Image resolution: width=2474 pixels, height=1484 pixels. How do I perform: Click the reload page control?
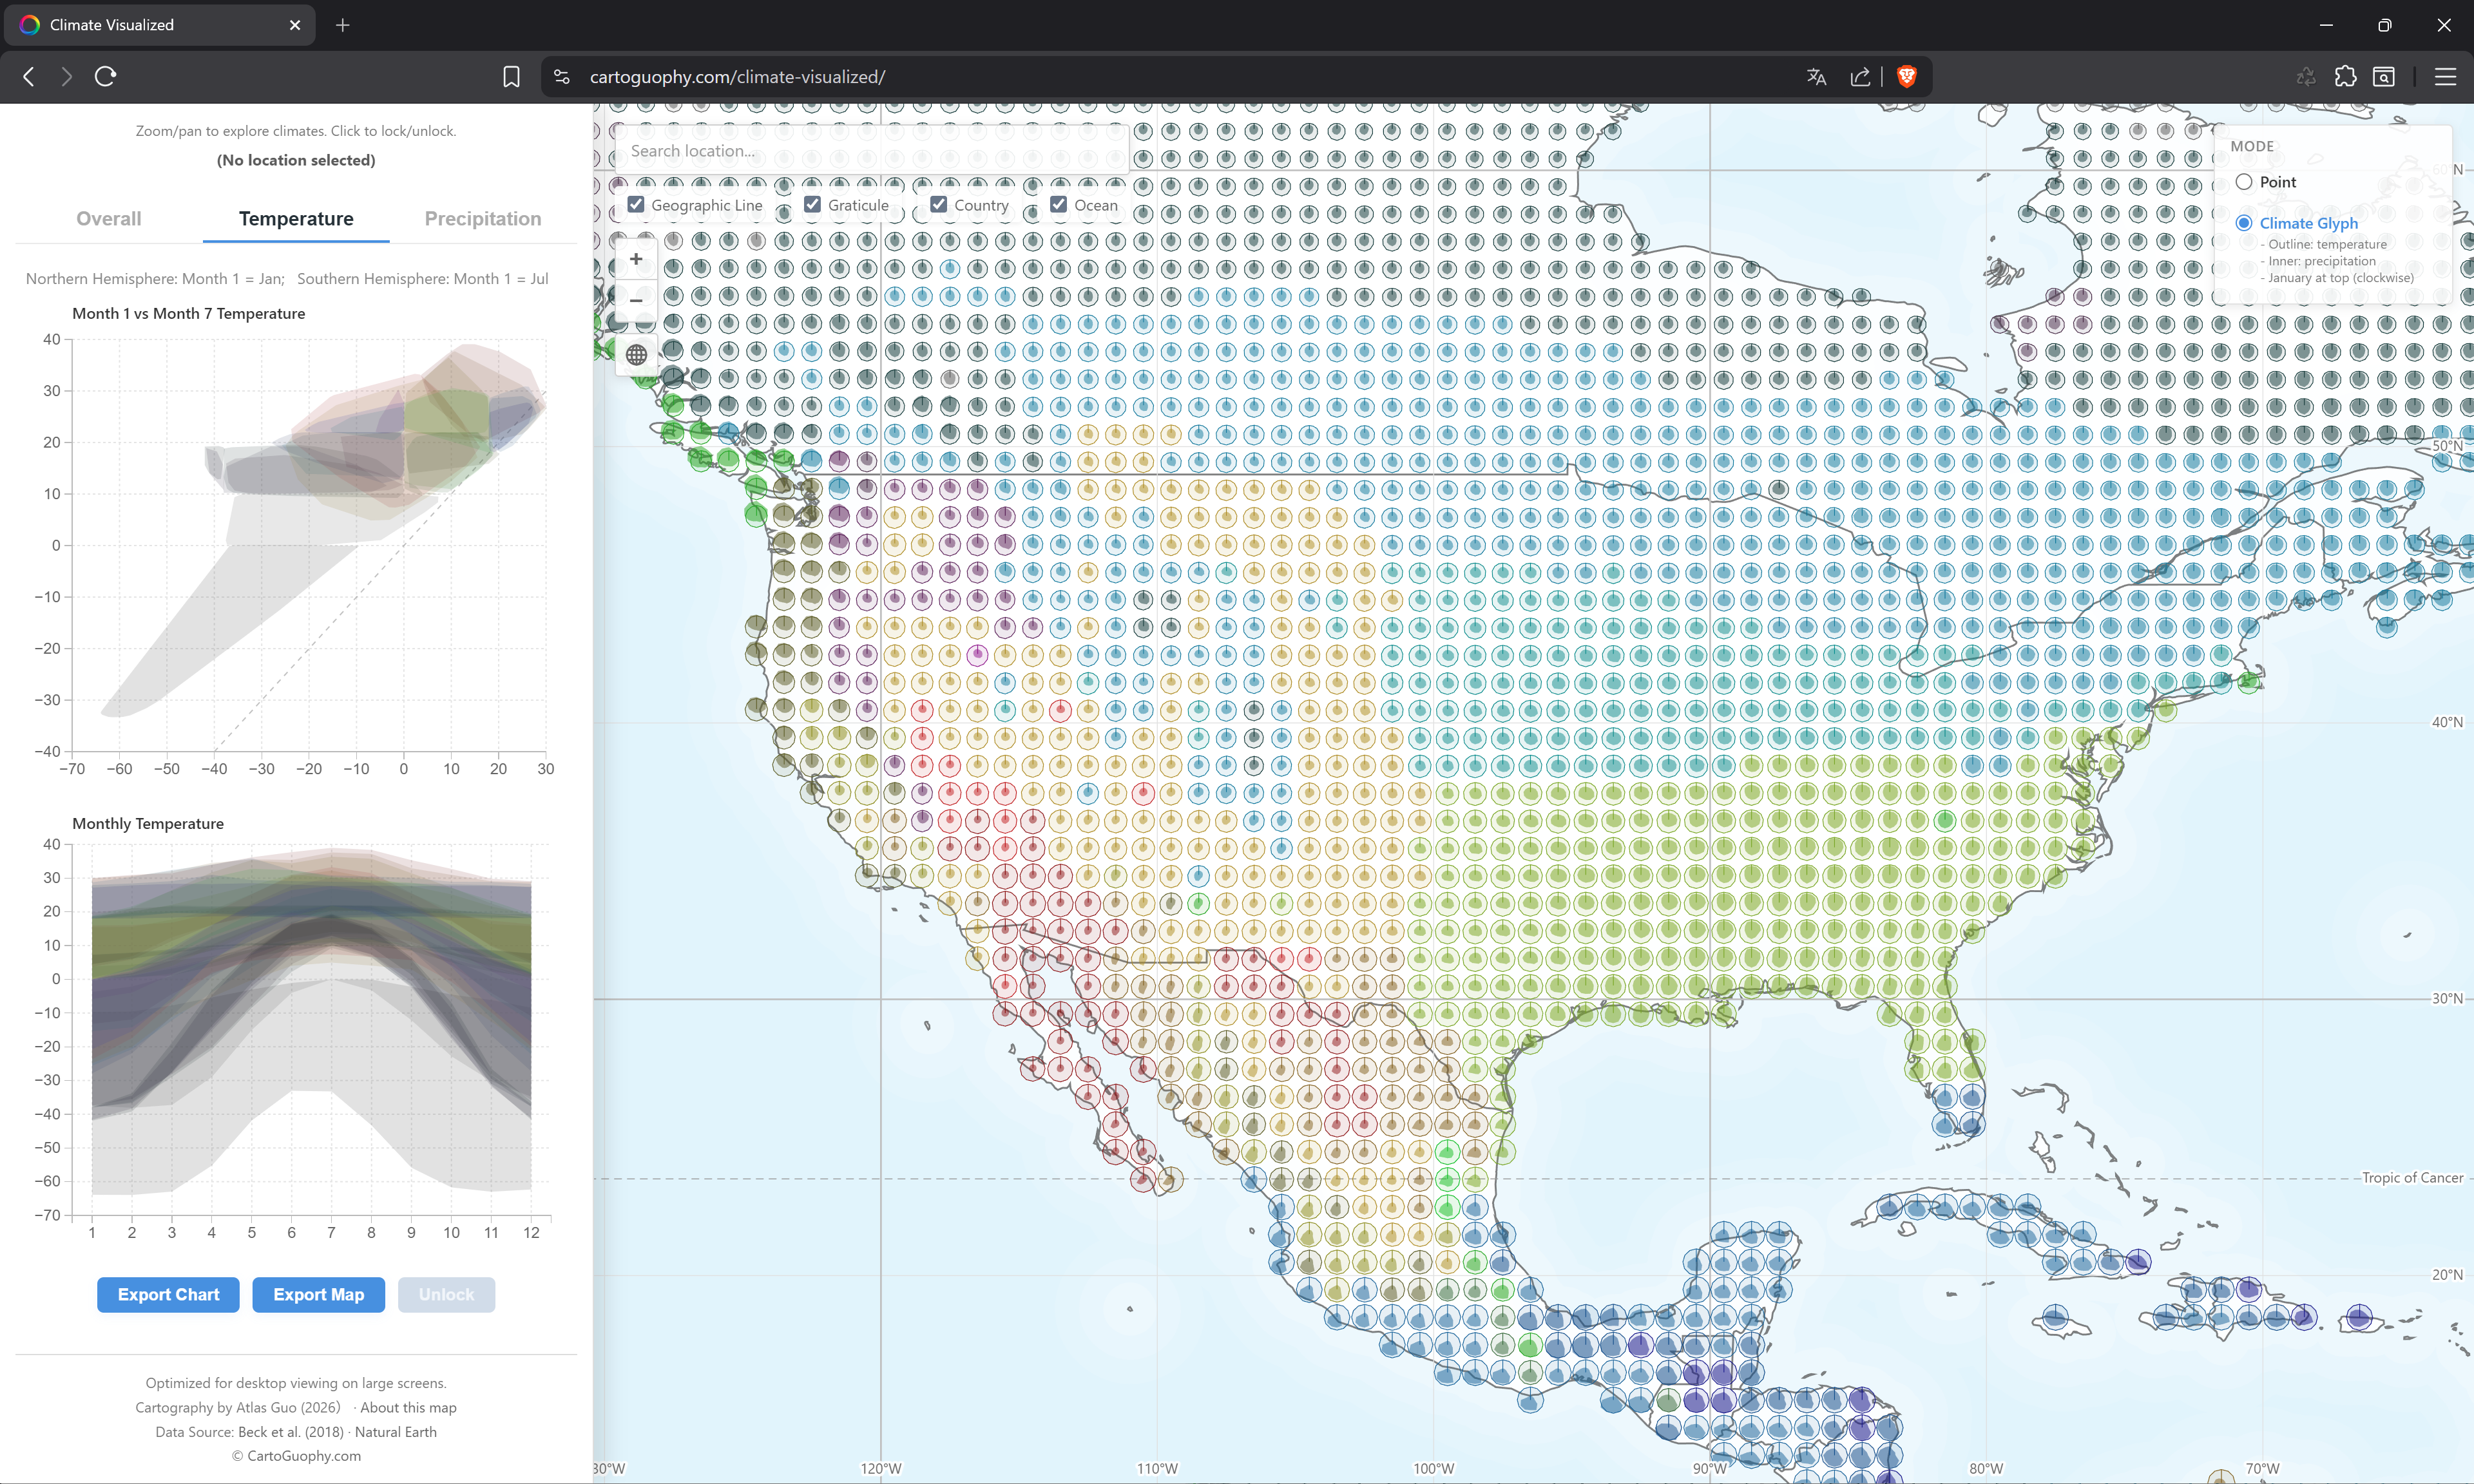point(104,76)
